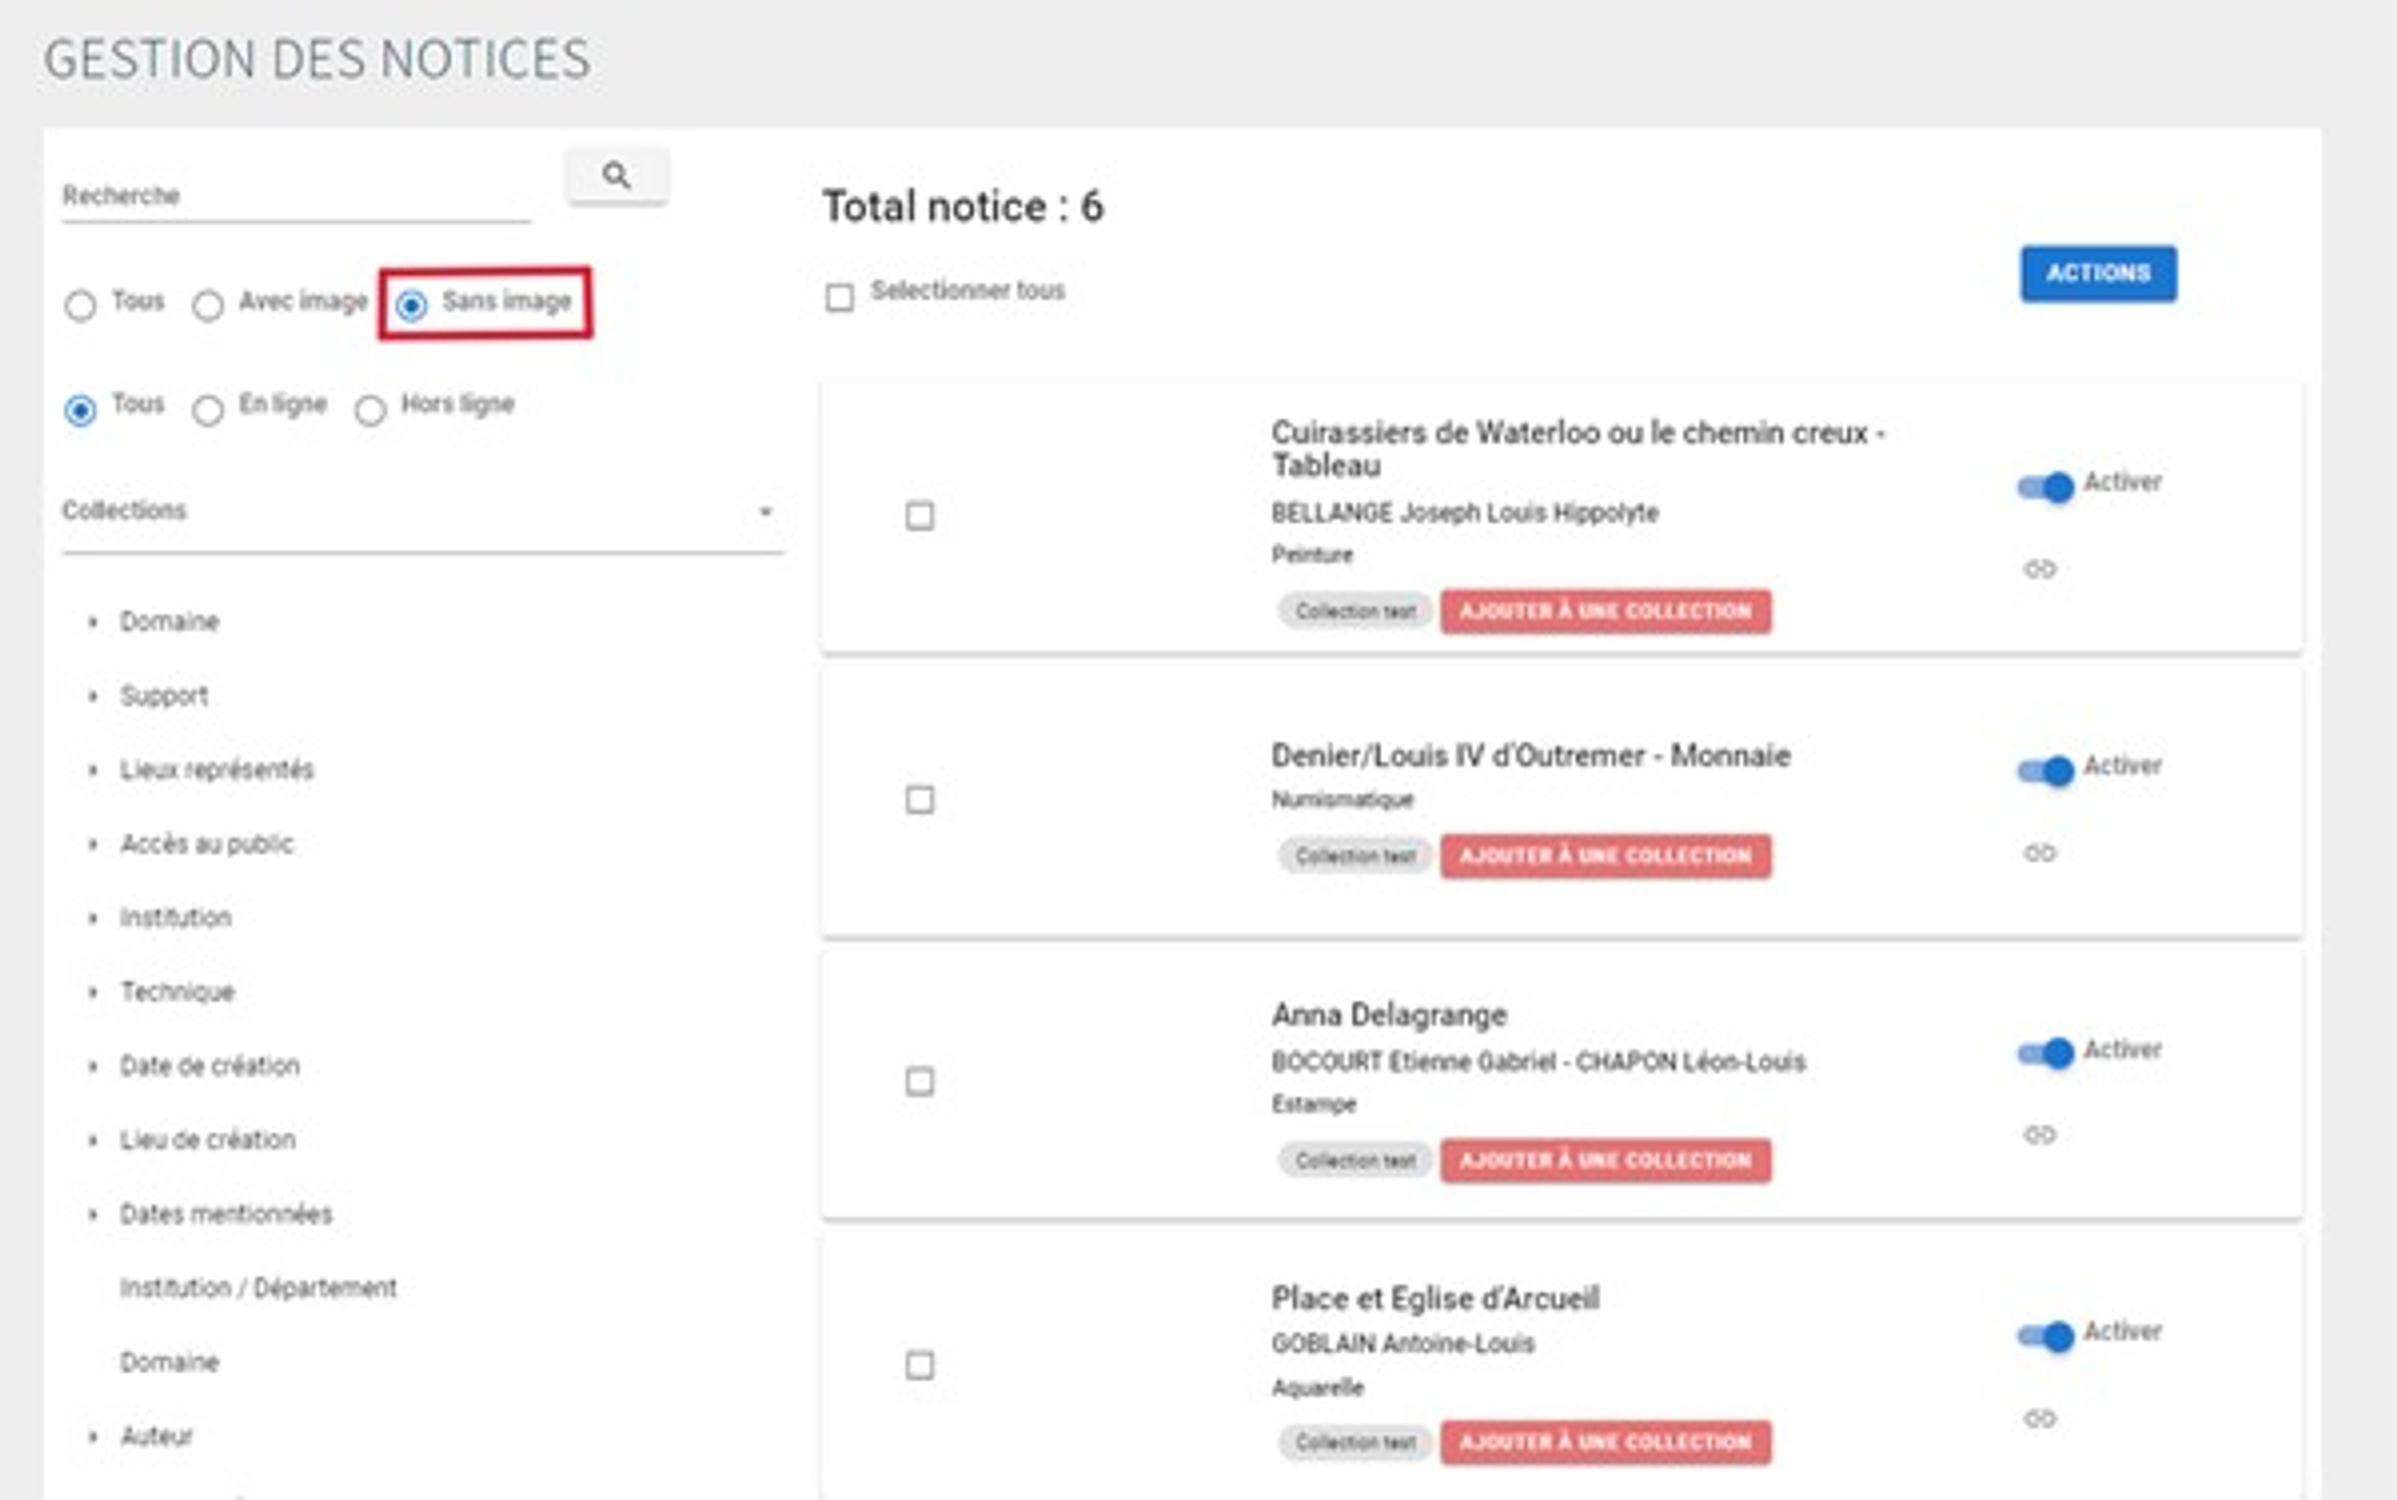Expand the Date de création facet
The image size is (2397, 1500).
click(x=209, y=1066)
